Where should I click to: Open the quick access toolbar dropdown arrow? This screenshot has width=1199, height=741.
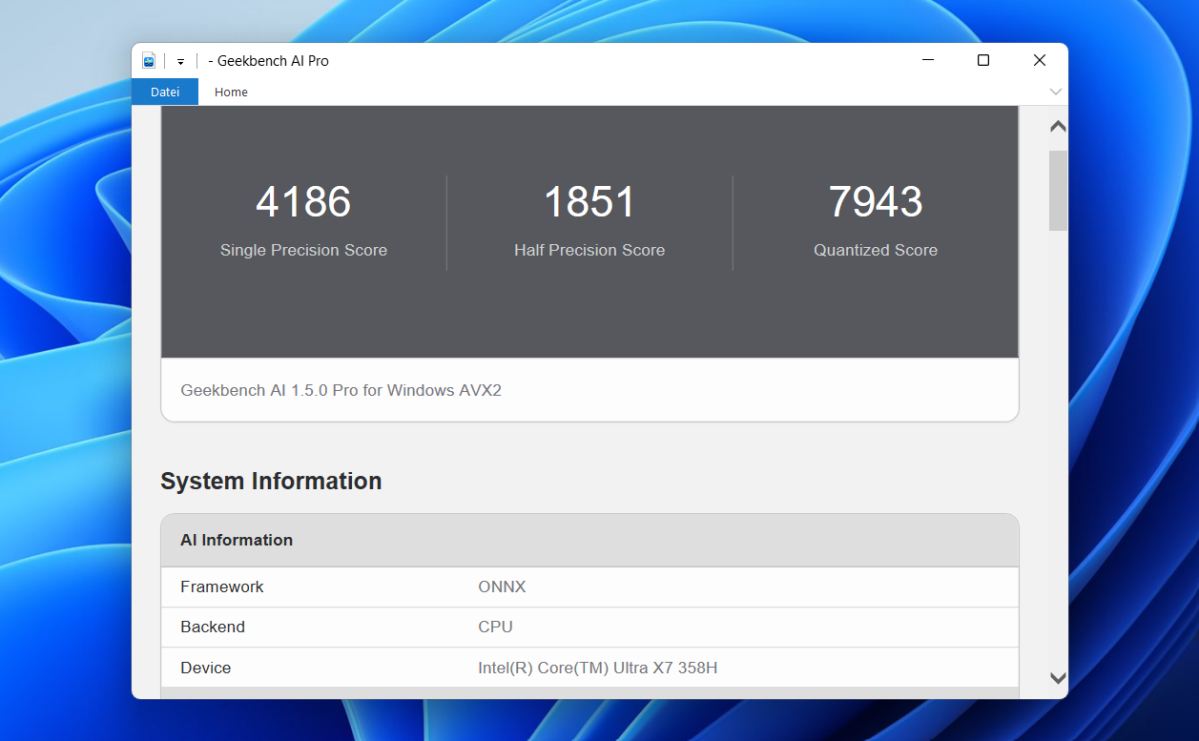(x=180, y=62)
